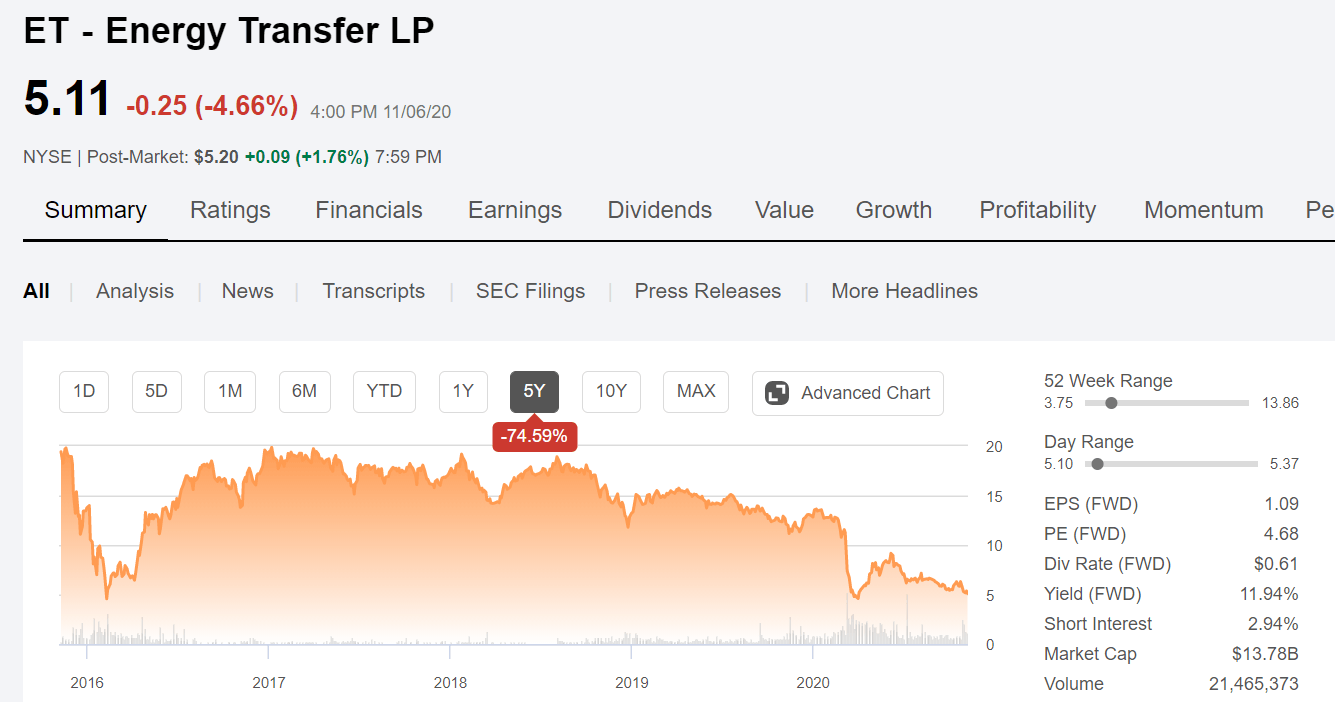Open the Press Releases filter
The height and width of the screenshot is (702, 1335).
coord(708,291)
